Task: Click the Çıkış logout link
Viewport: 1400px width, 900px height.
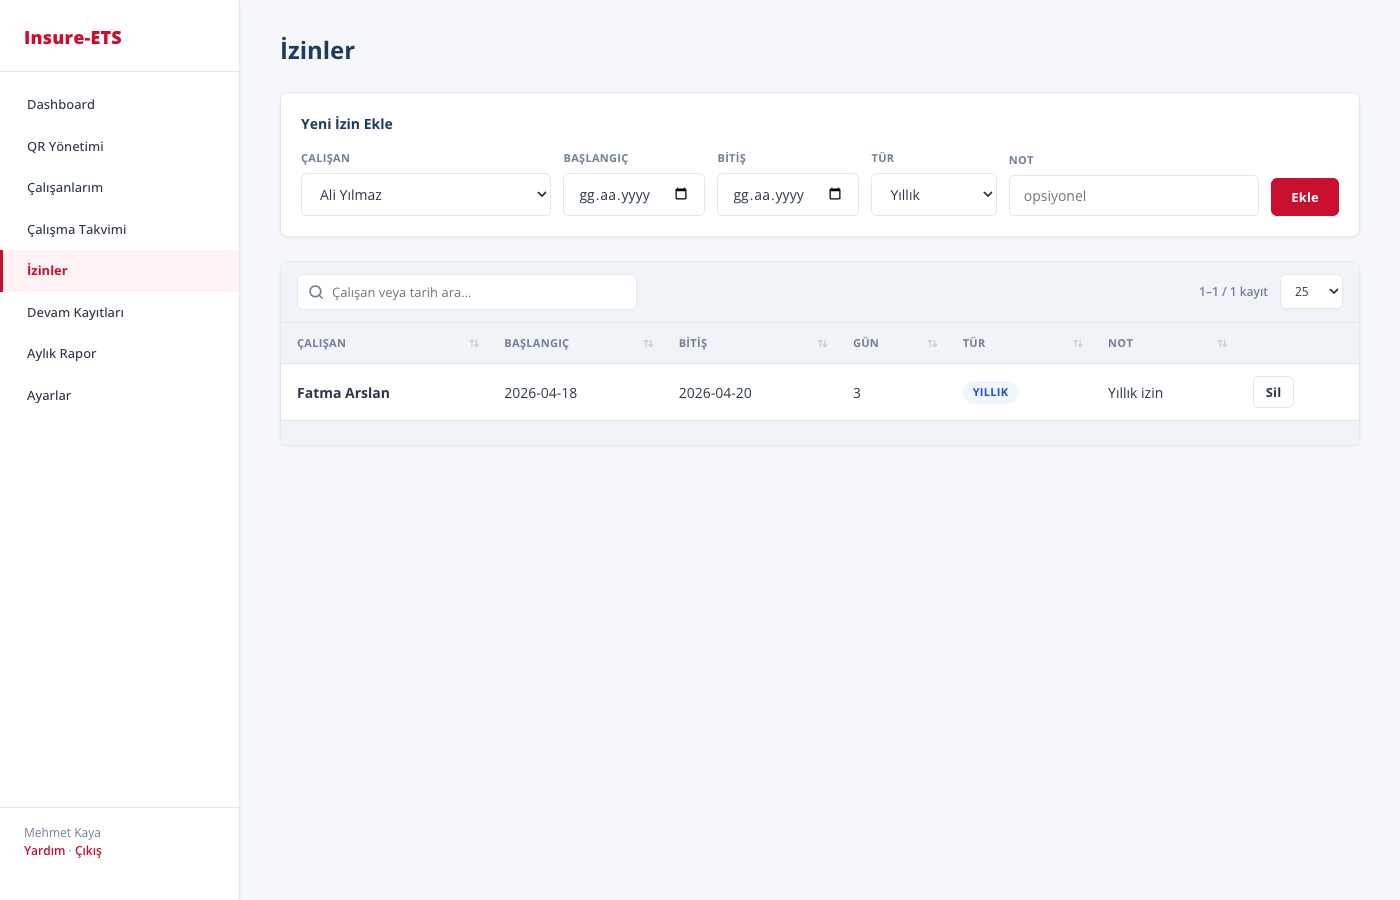Action: 88,851
